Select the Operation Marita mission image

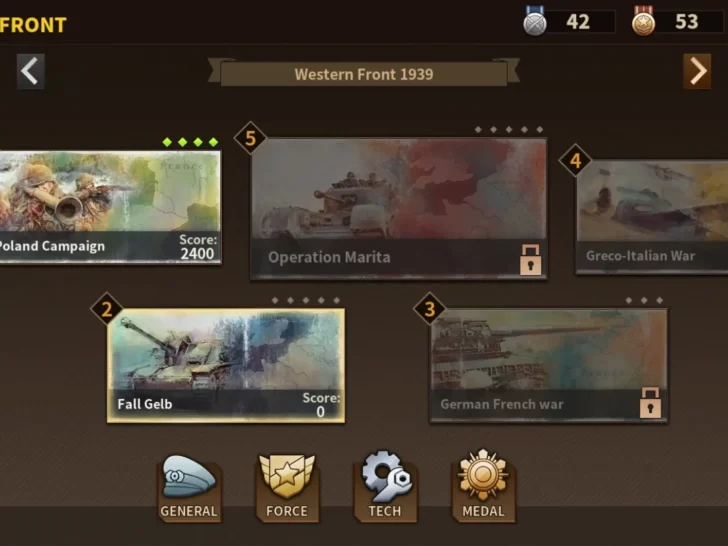398,188
